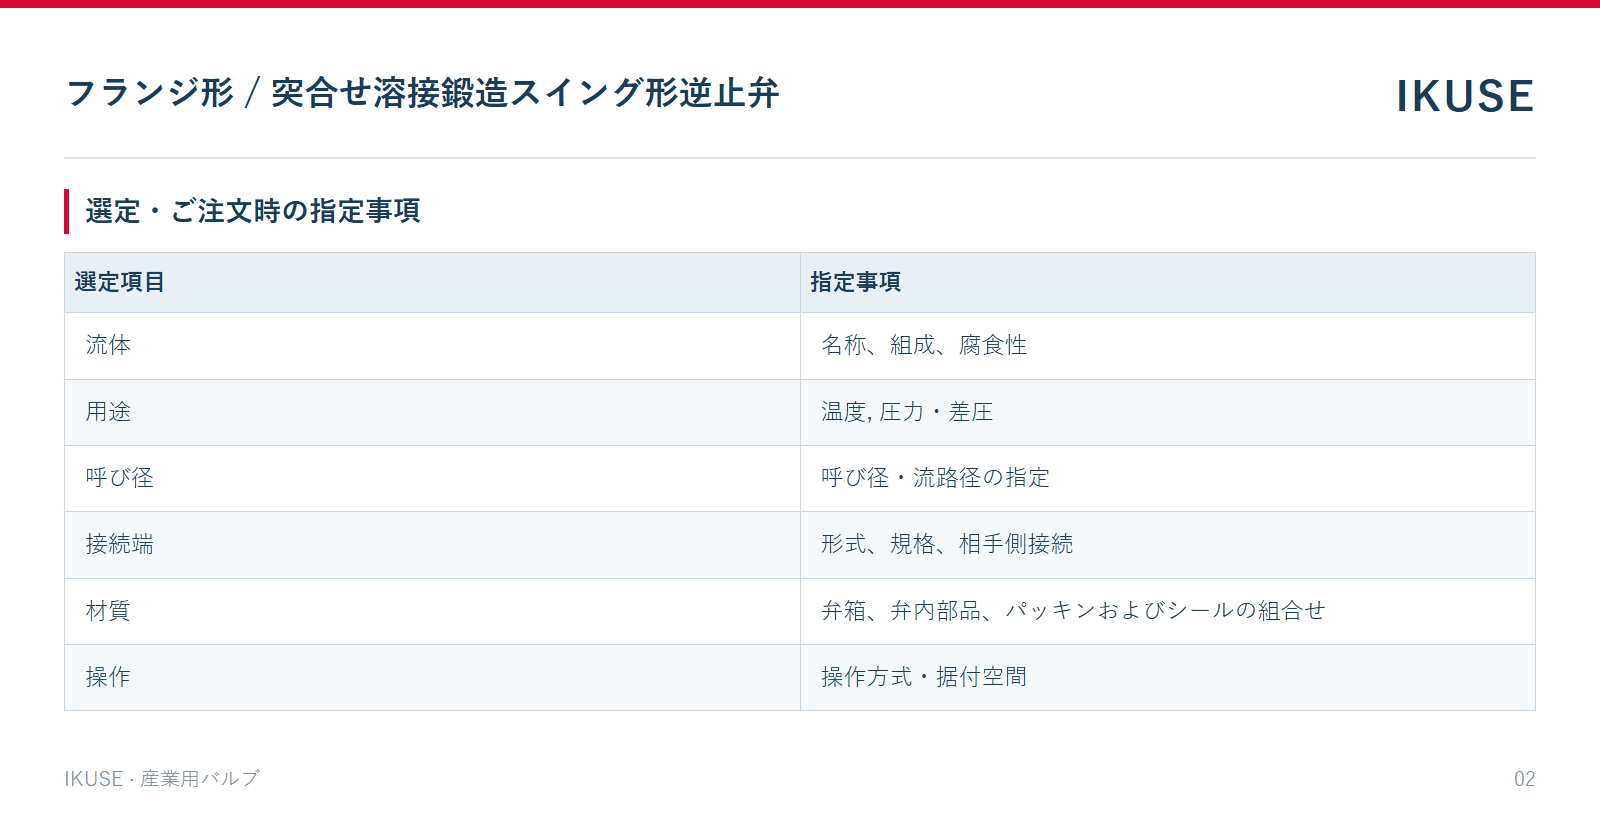Click the 用途 table cell
Screen dimensions: 1600x822
click(432, 412)
